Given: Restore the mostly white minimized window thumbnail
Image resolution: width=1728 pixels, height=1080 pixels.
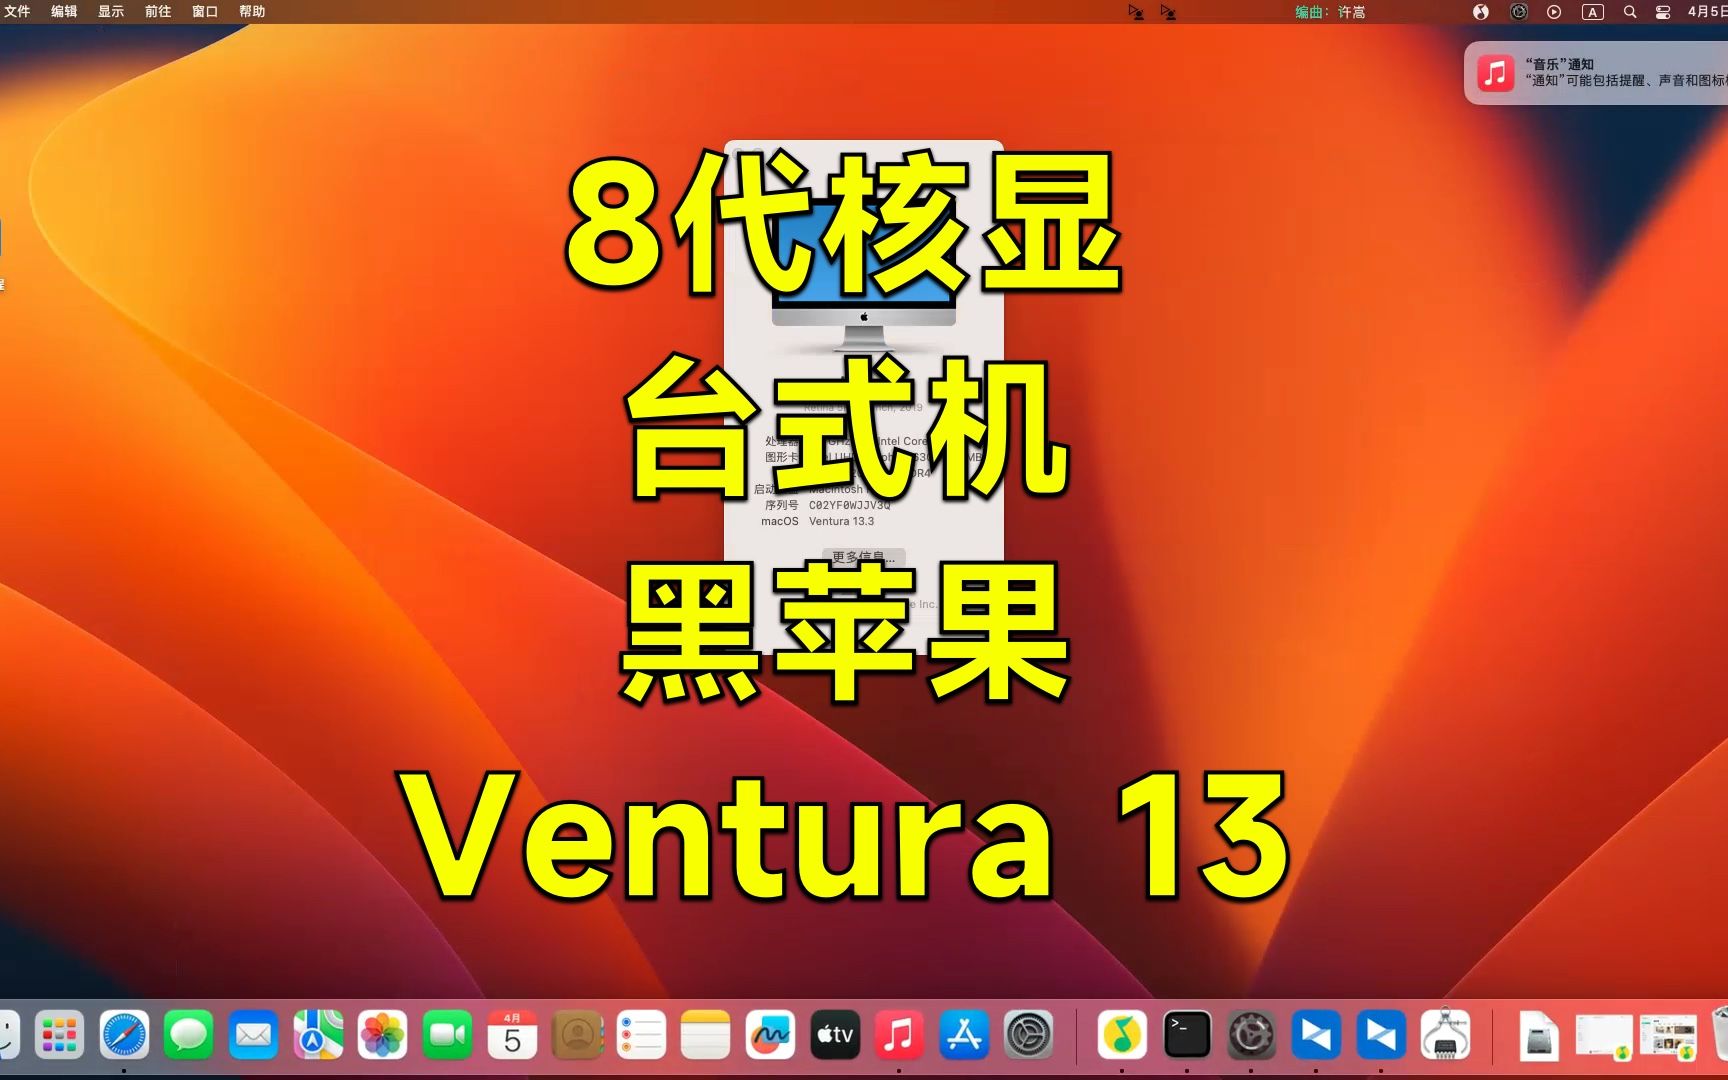Looking at the screenshot, I should (1603, 1036).
